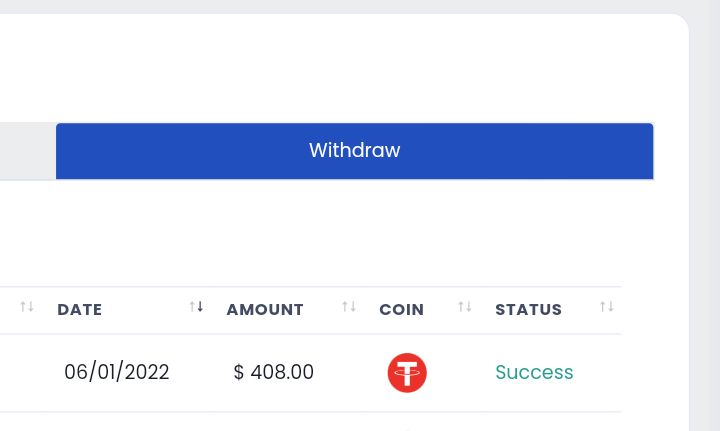720x431 pixels.
Task: Click ascending up arrow in Status sort
Action: coord(603,306)
